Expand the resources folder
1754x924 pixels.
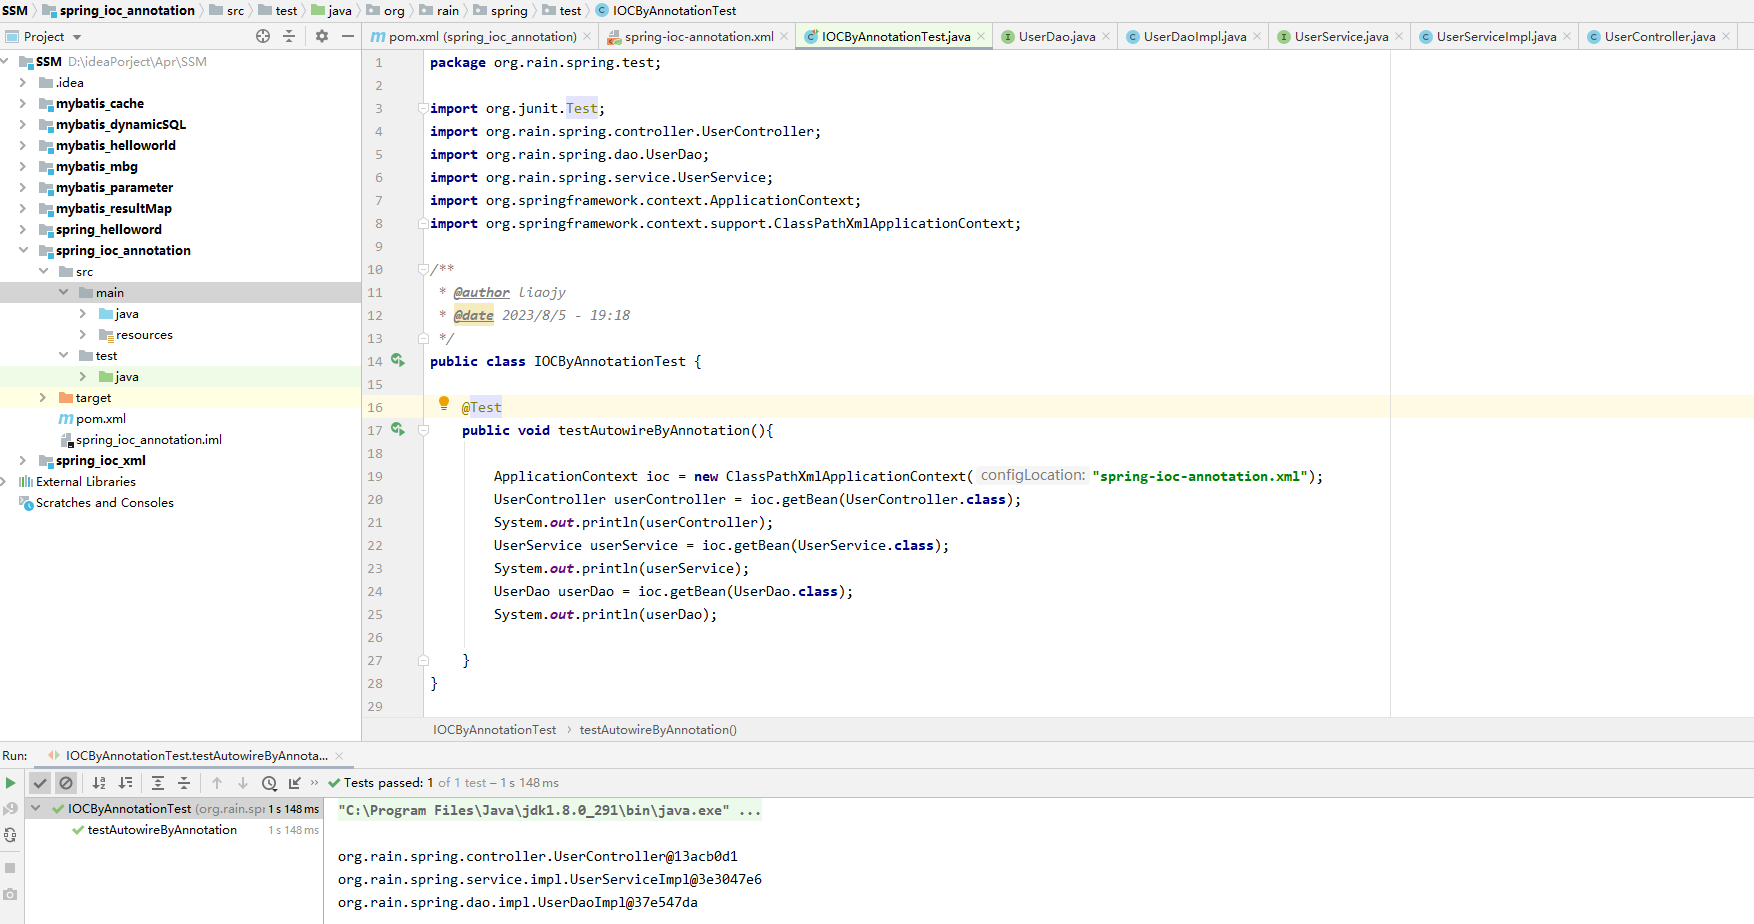82,334
